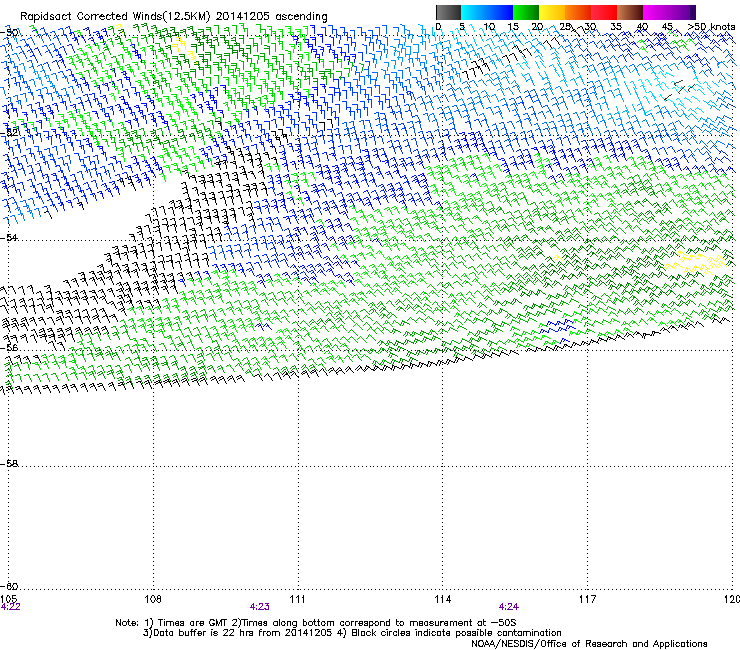Click the purple '4:23' time label

260,607
